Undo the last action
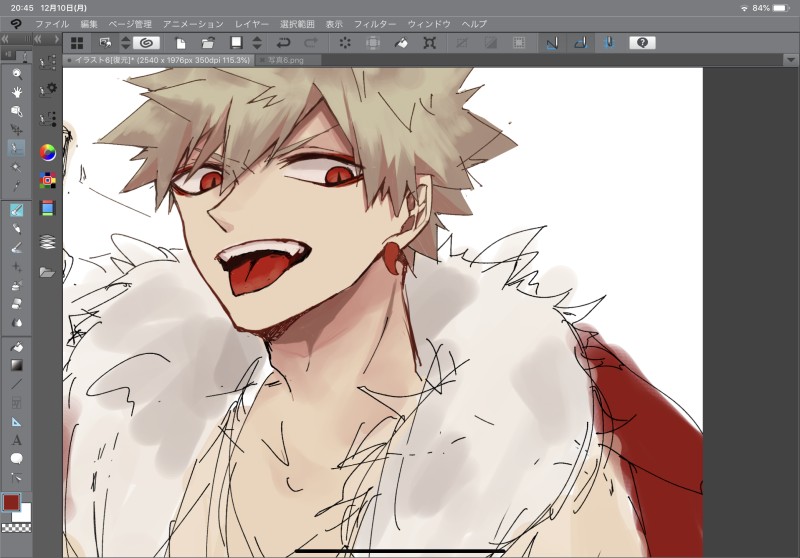 [x=283, y=43]
